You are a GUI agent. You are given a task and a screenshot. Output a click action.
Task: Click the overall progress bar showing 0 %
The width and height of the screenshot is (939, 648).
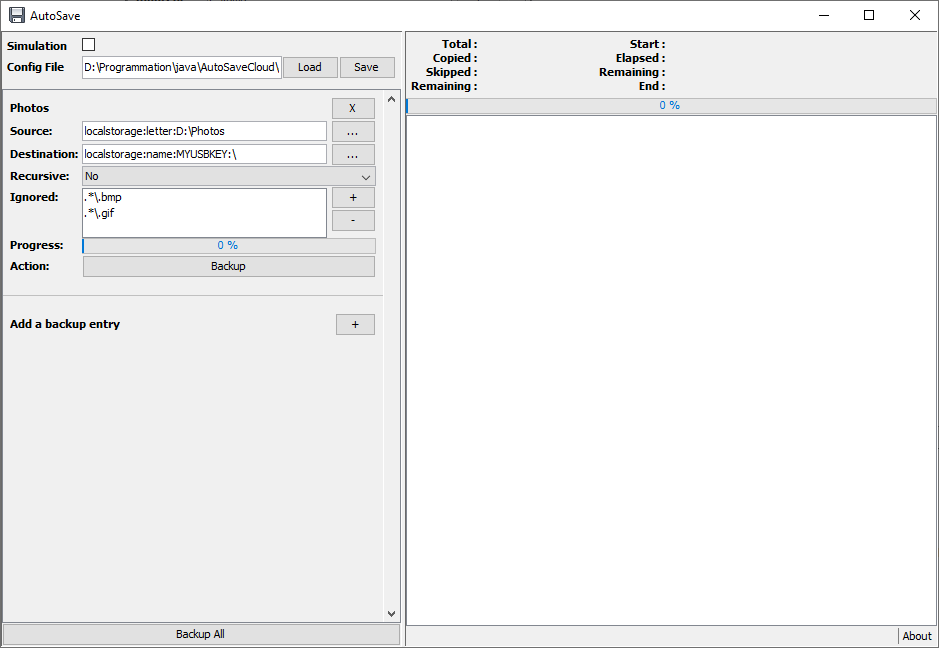click(671, 105)
